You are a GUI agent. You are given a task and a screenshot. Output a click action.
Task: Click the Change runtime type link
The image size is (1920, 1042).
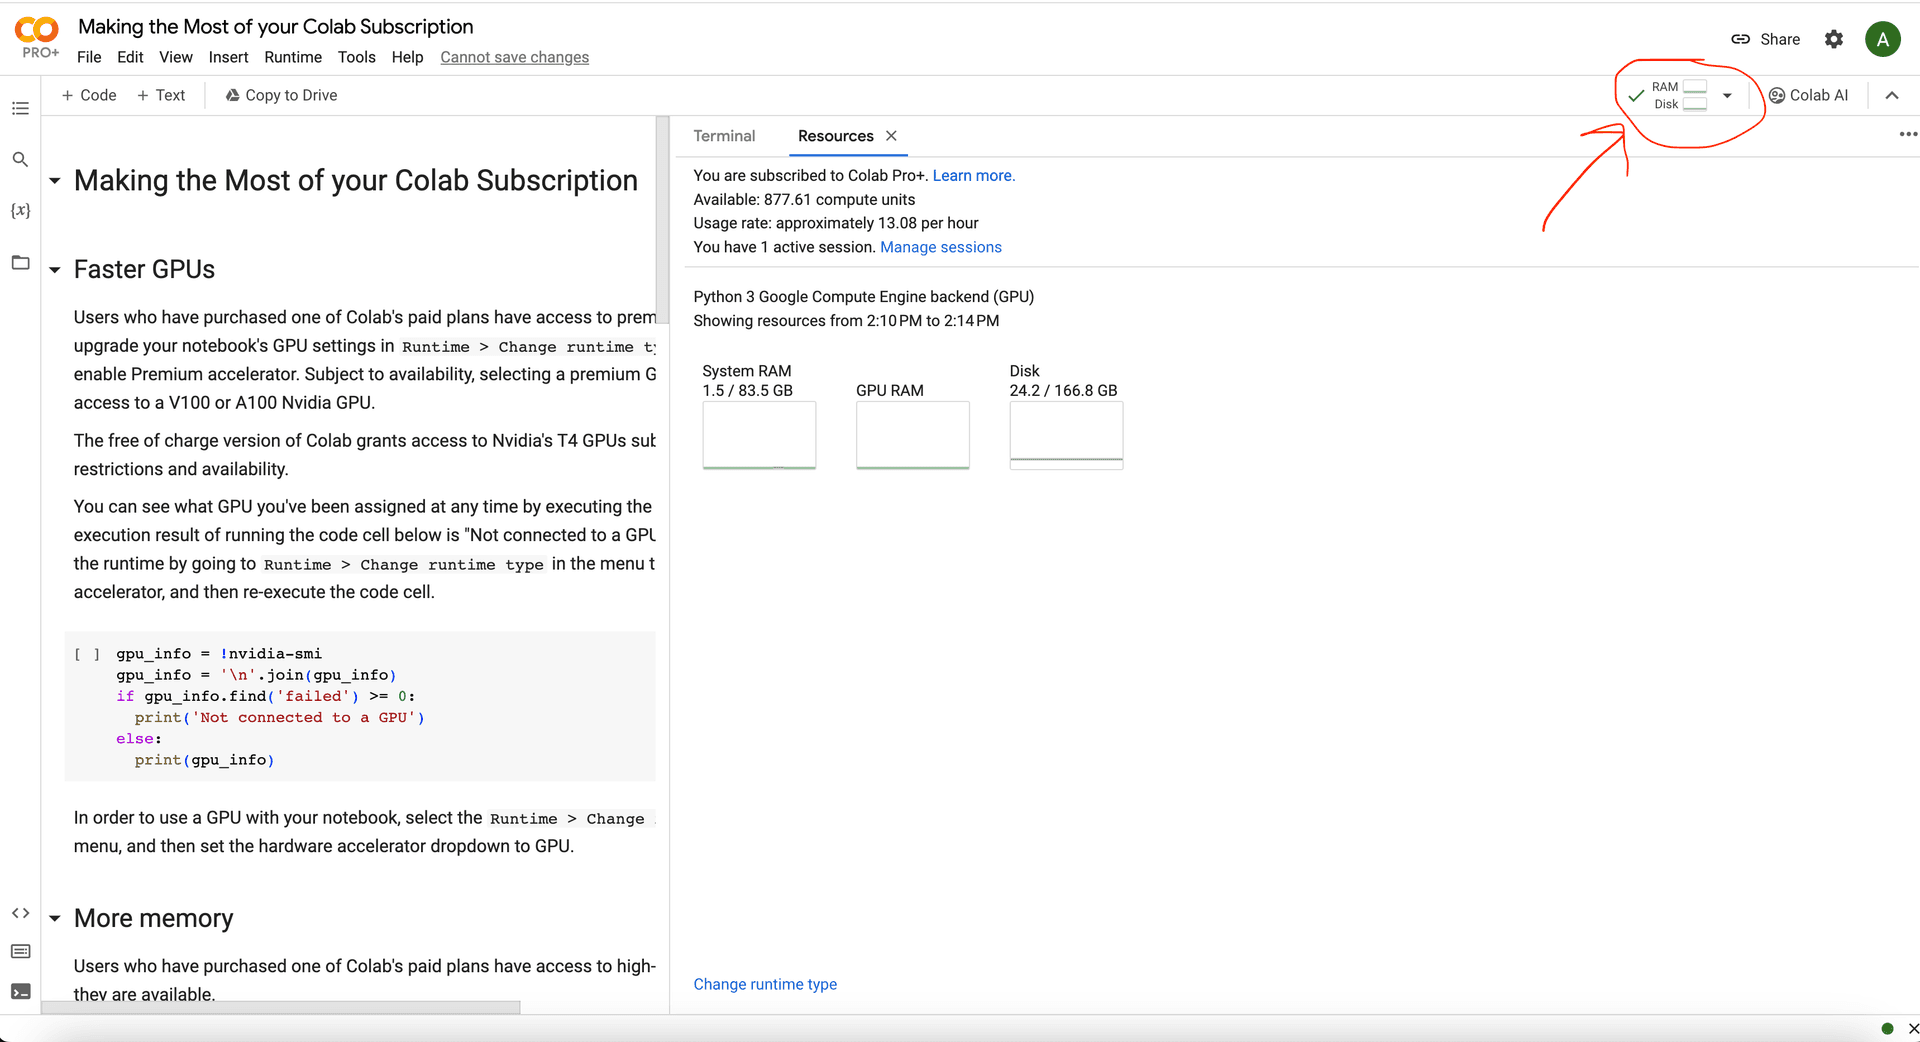pos(765,984)
